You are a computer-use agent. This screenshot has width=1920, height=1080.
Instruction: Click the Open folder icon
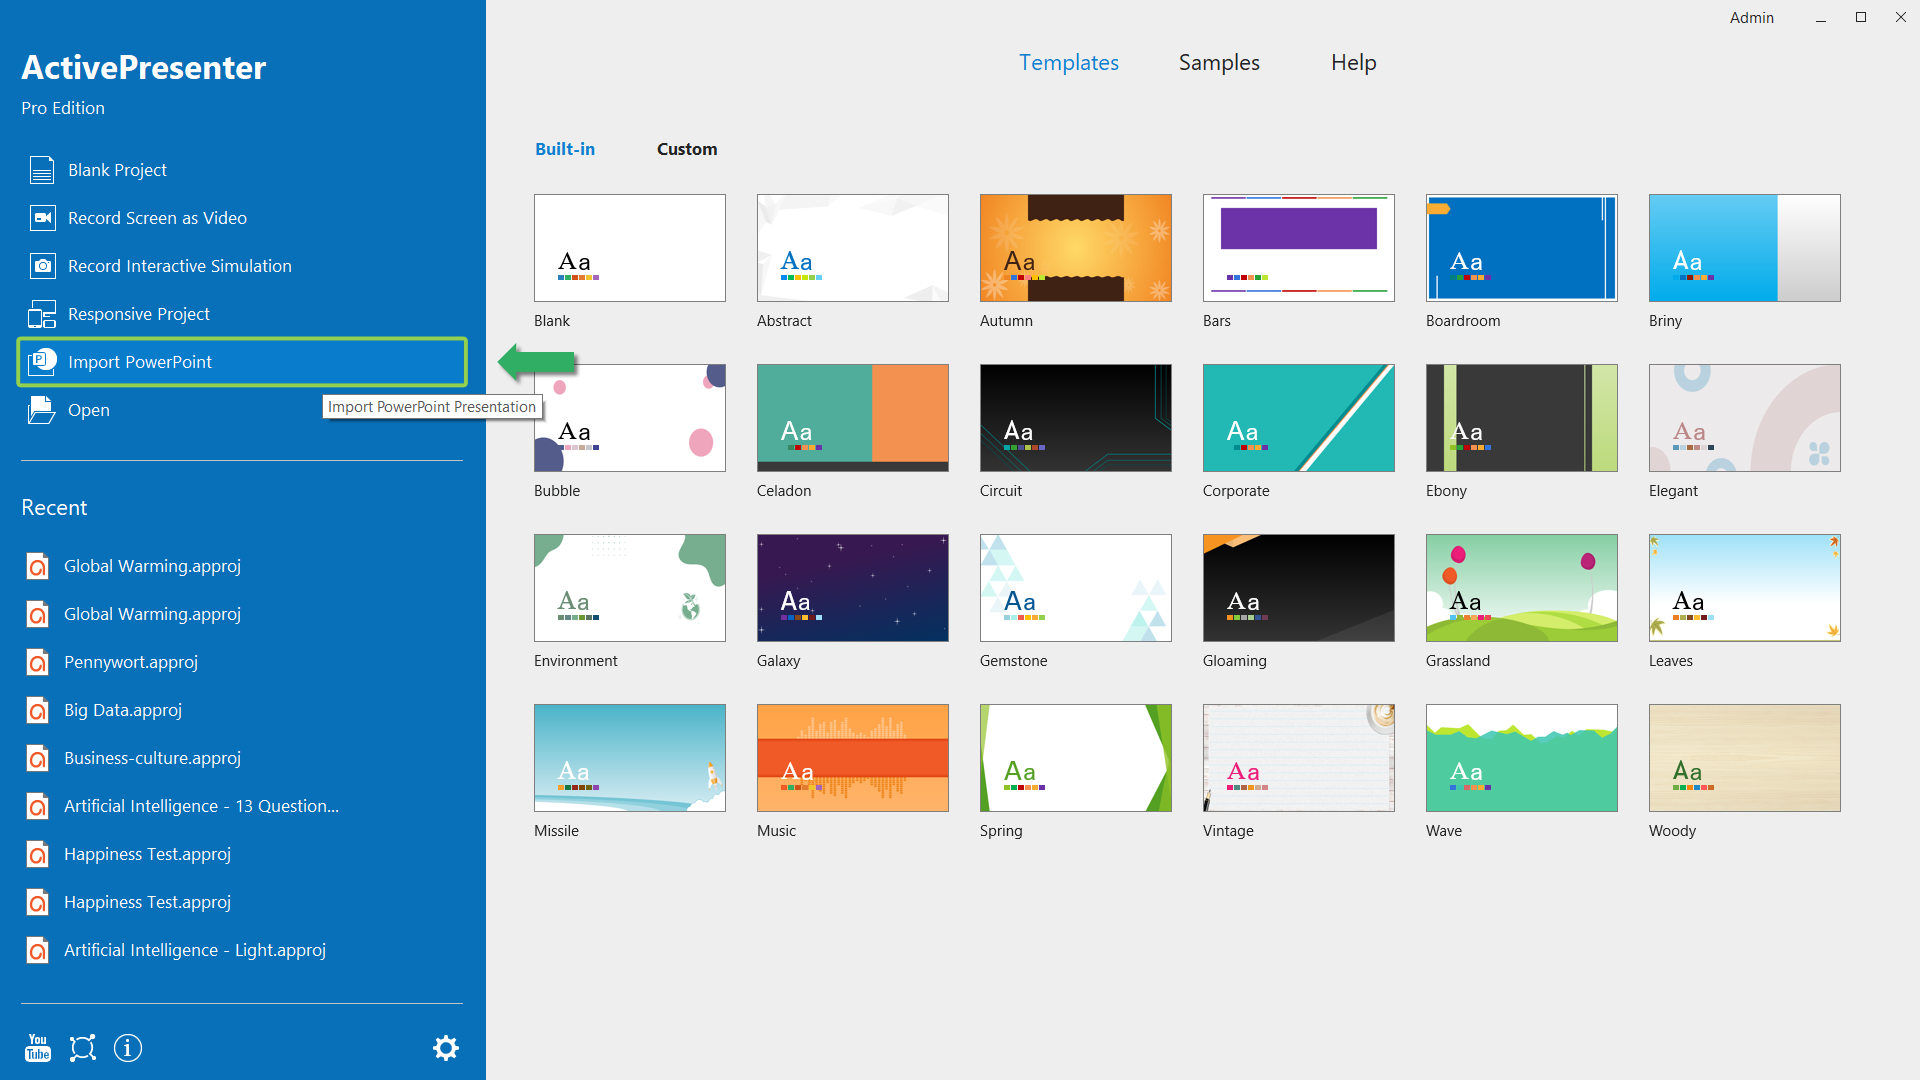point(42,410)
